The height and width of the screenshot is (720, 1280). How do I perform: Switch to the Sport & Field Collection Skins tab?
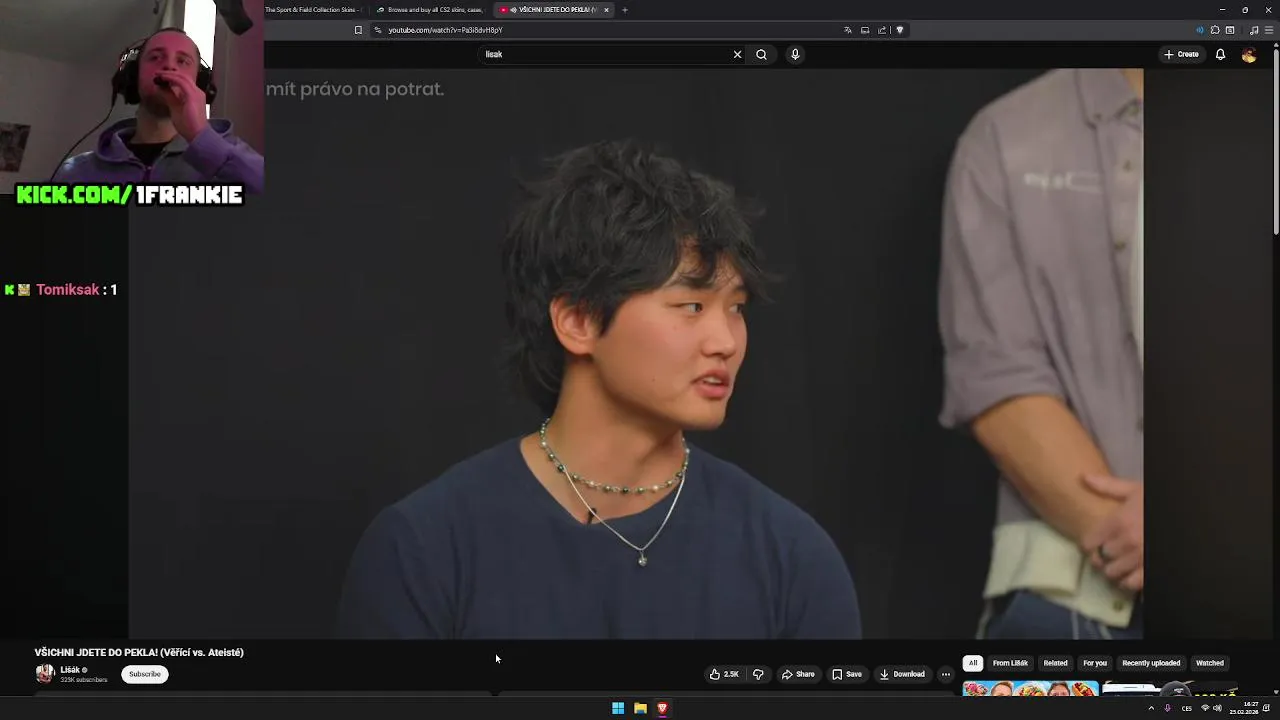(312, 10)
